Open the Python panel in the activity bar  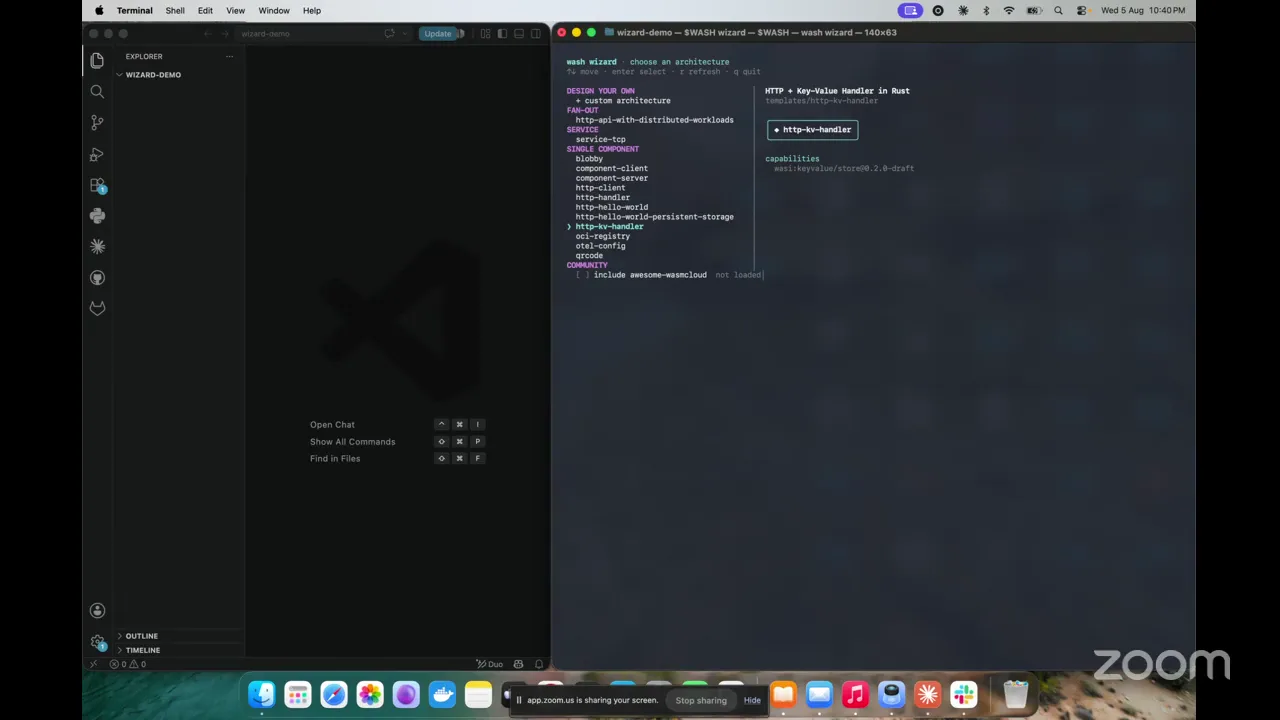(97, 216)
